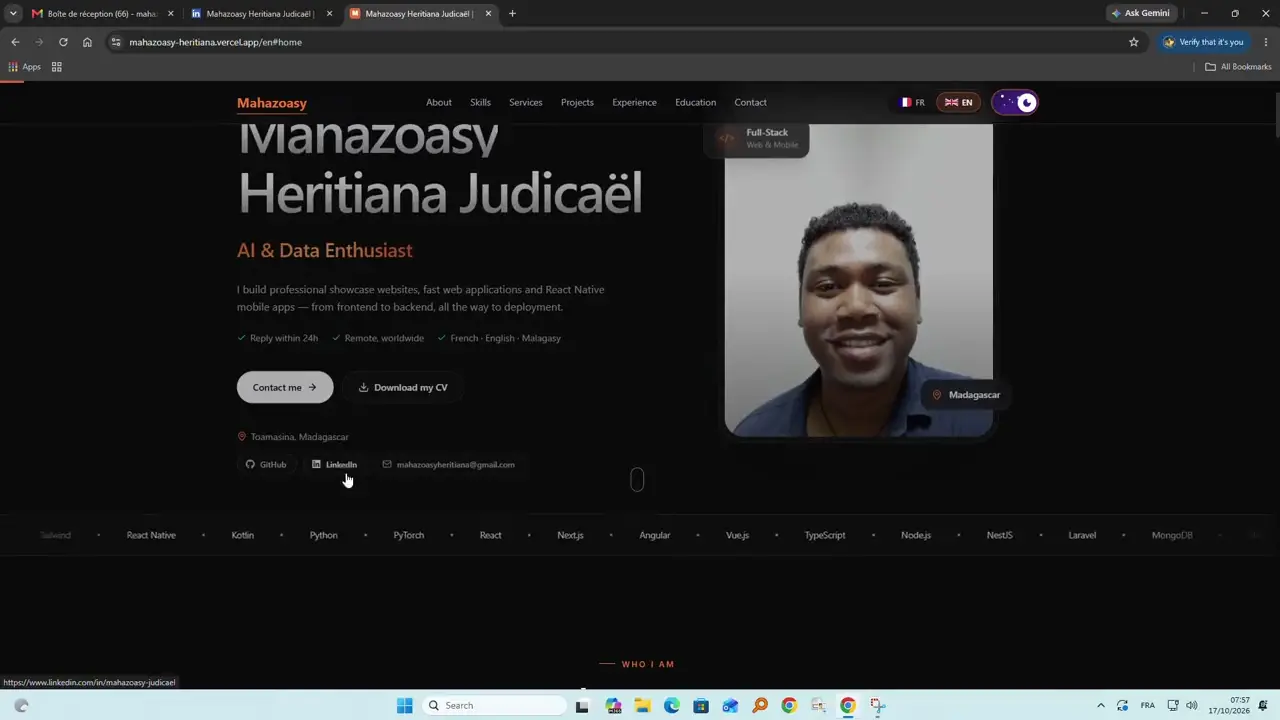Image resolution: width=1280 pixels, height=720 pixels.
Task: Go to the browser home page
Action: (x=87, y=42)
